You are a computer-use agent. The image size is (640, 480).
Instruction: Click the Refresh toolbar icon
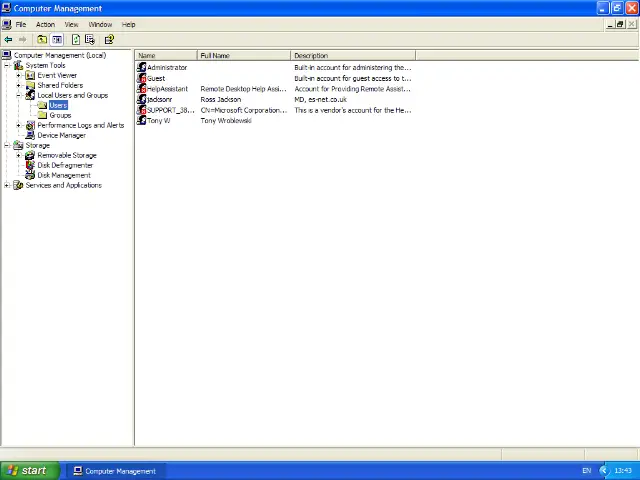[76, 40]
